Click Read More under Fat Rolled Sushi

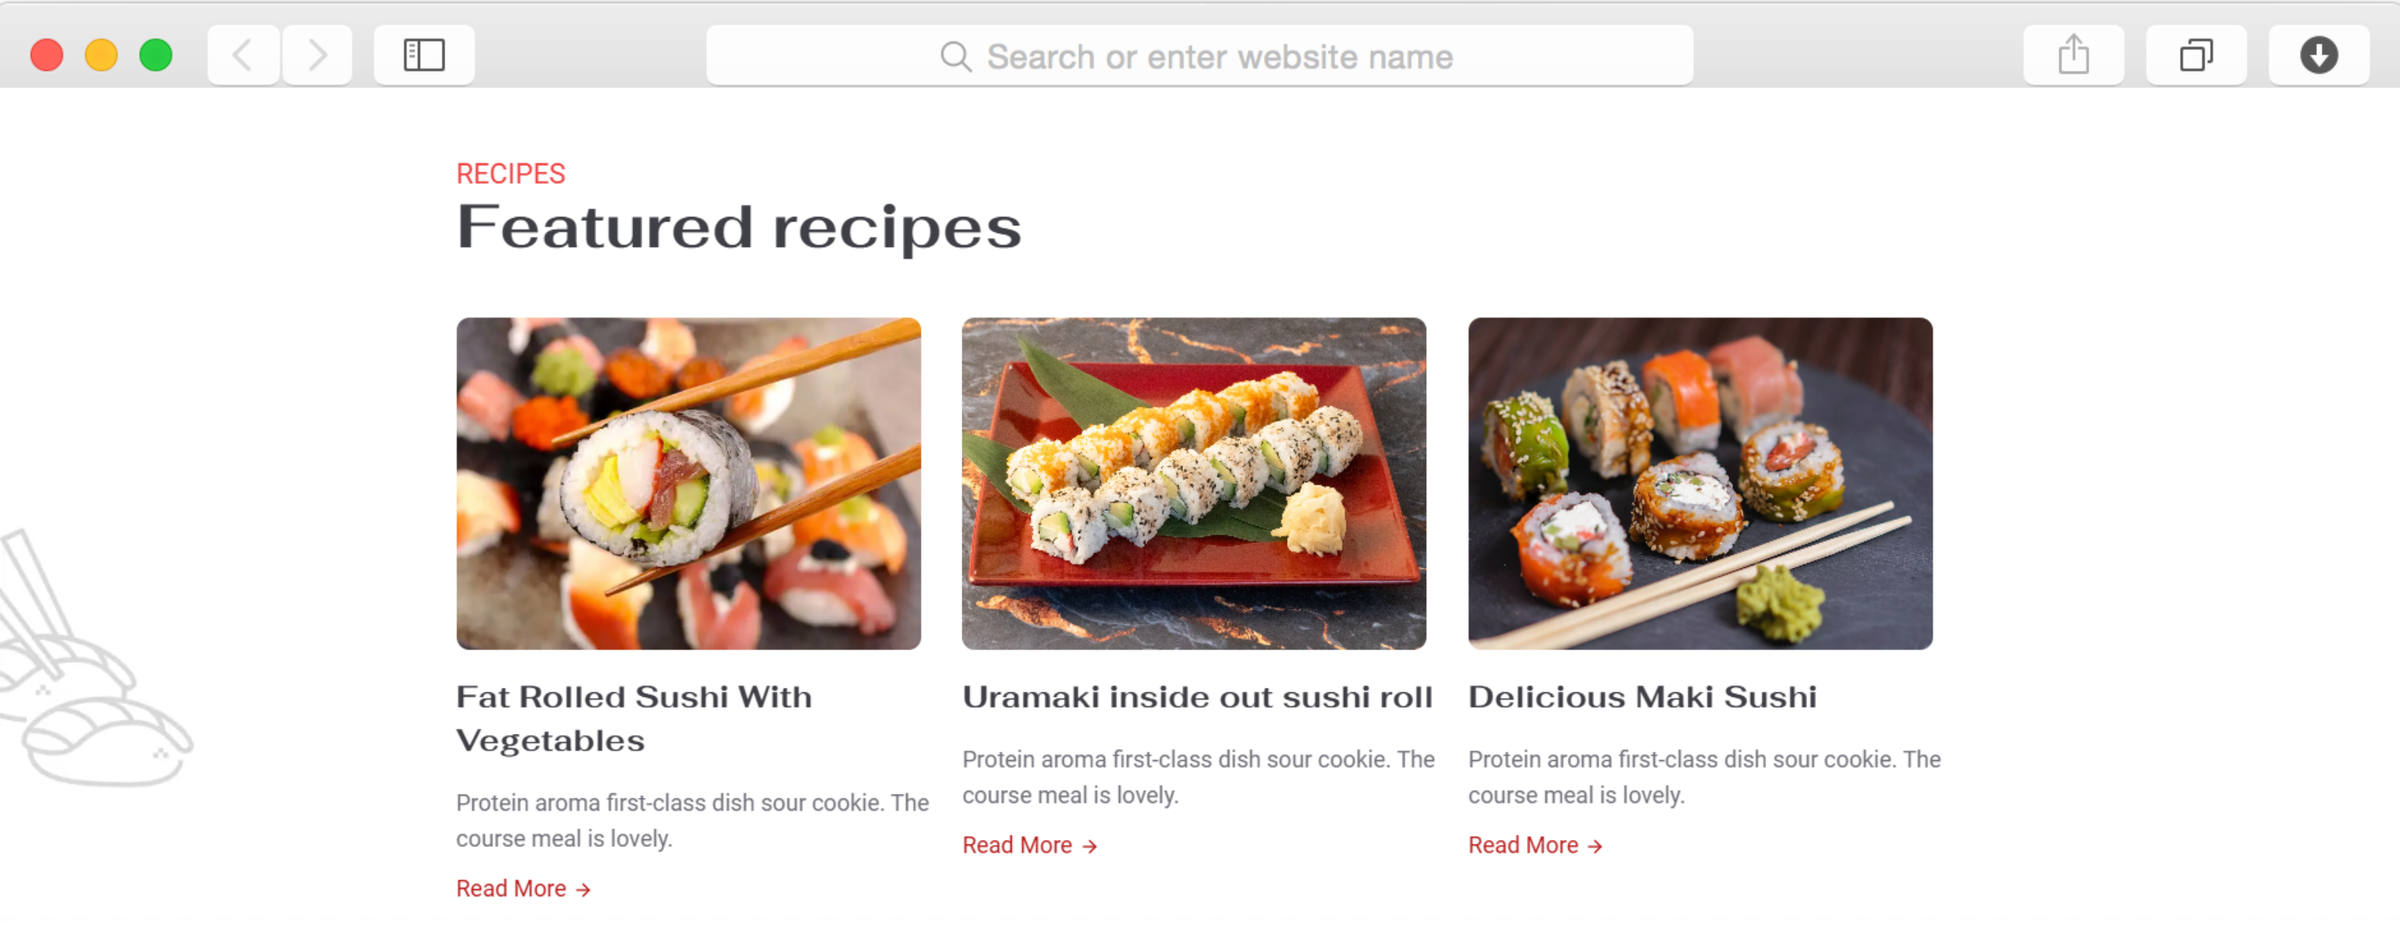pos(523,889)
